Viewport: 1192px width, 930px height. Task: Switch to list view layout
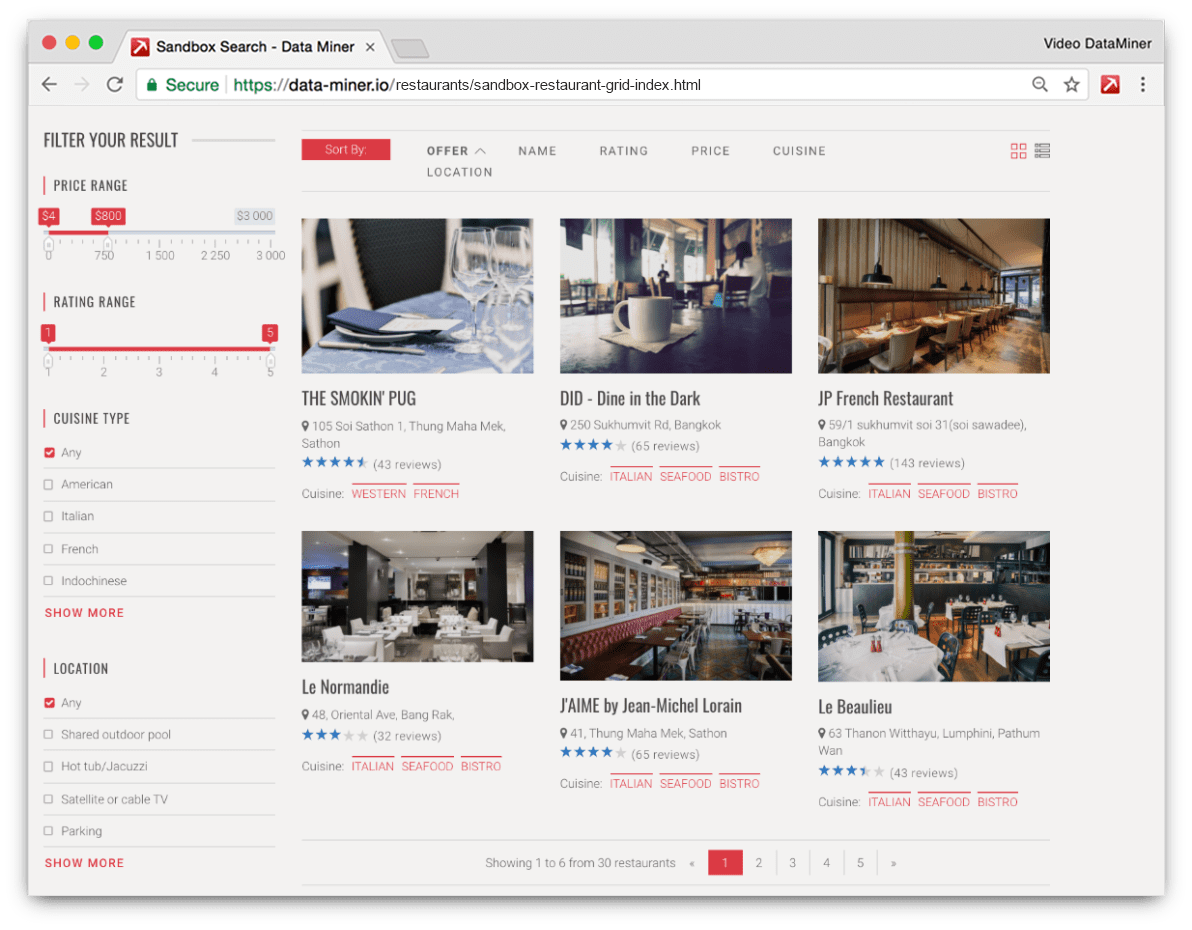(1042, 150)
